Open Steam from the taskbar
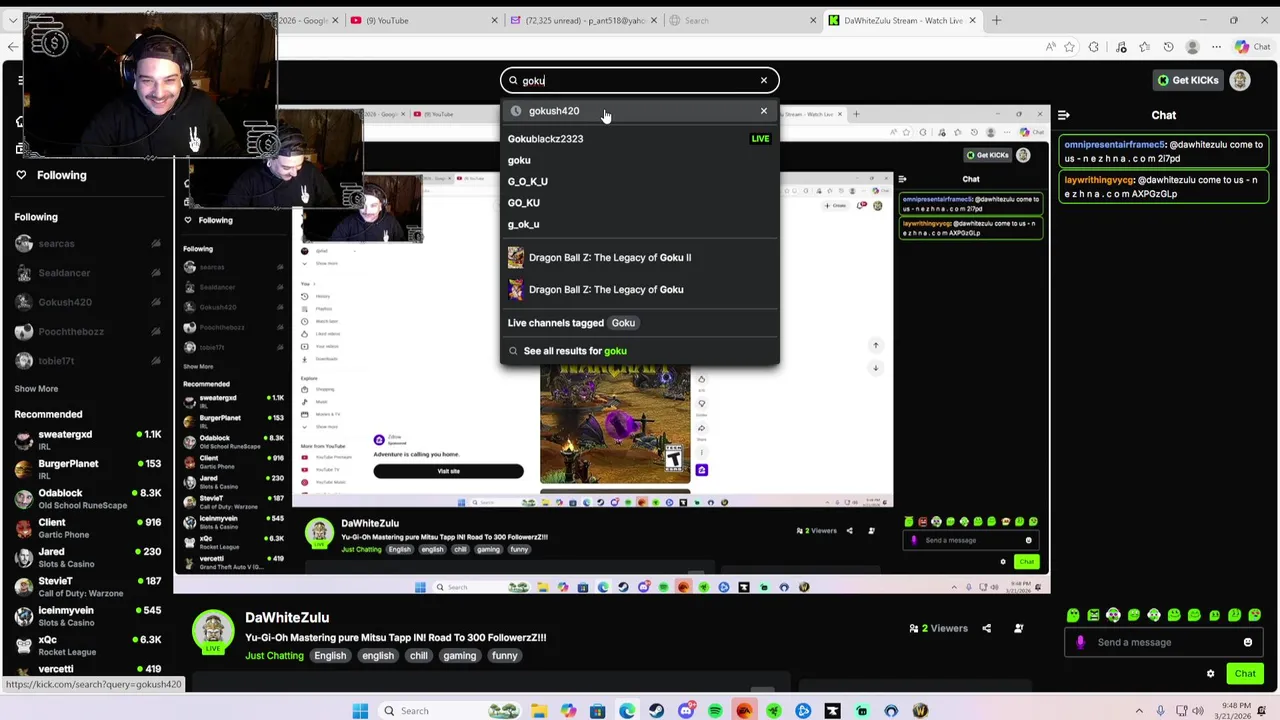The width and height of the screenshot is (1280, 720). click(656, 711)
